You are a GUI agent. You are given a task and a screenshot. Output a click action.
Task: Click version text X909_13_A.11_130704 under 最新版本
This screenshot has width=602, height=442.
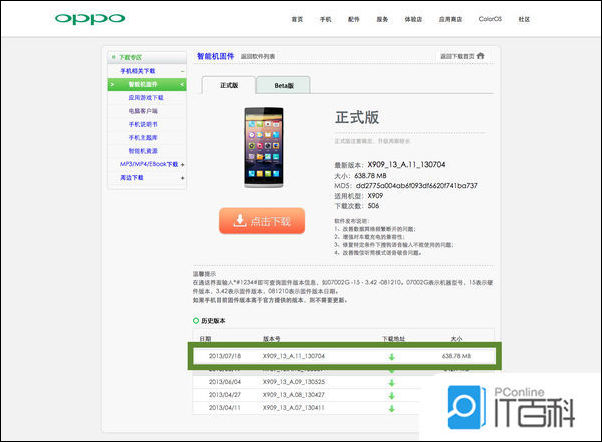(x=406, y=164)
